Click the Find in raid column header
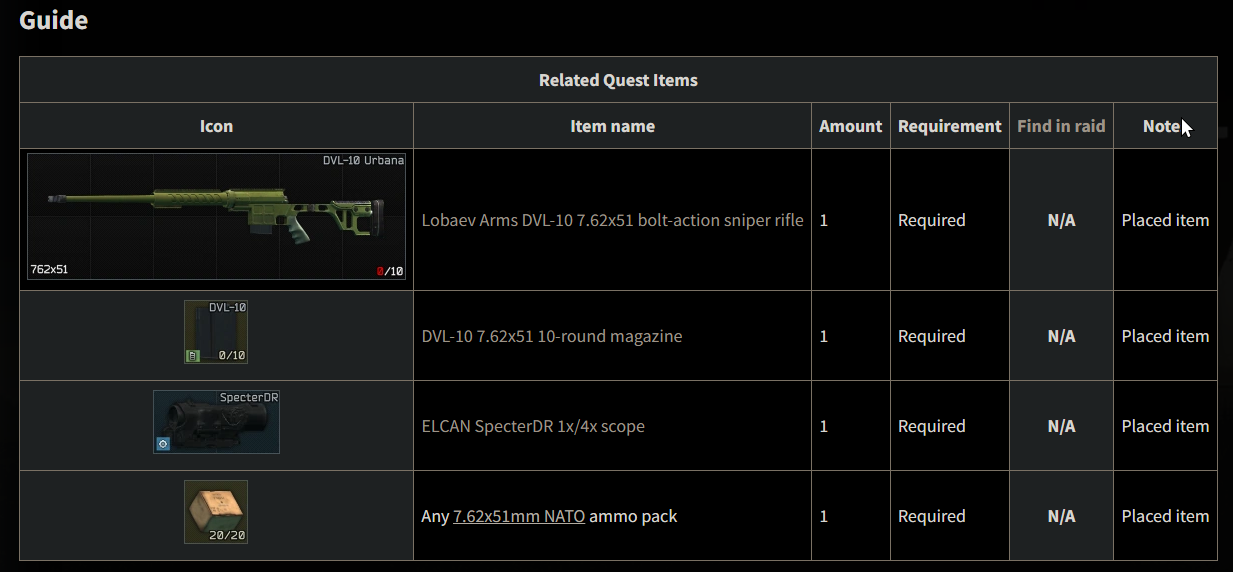Viewport: 1233px width, 572px height. click(1061, 126)
